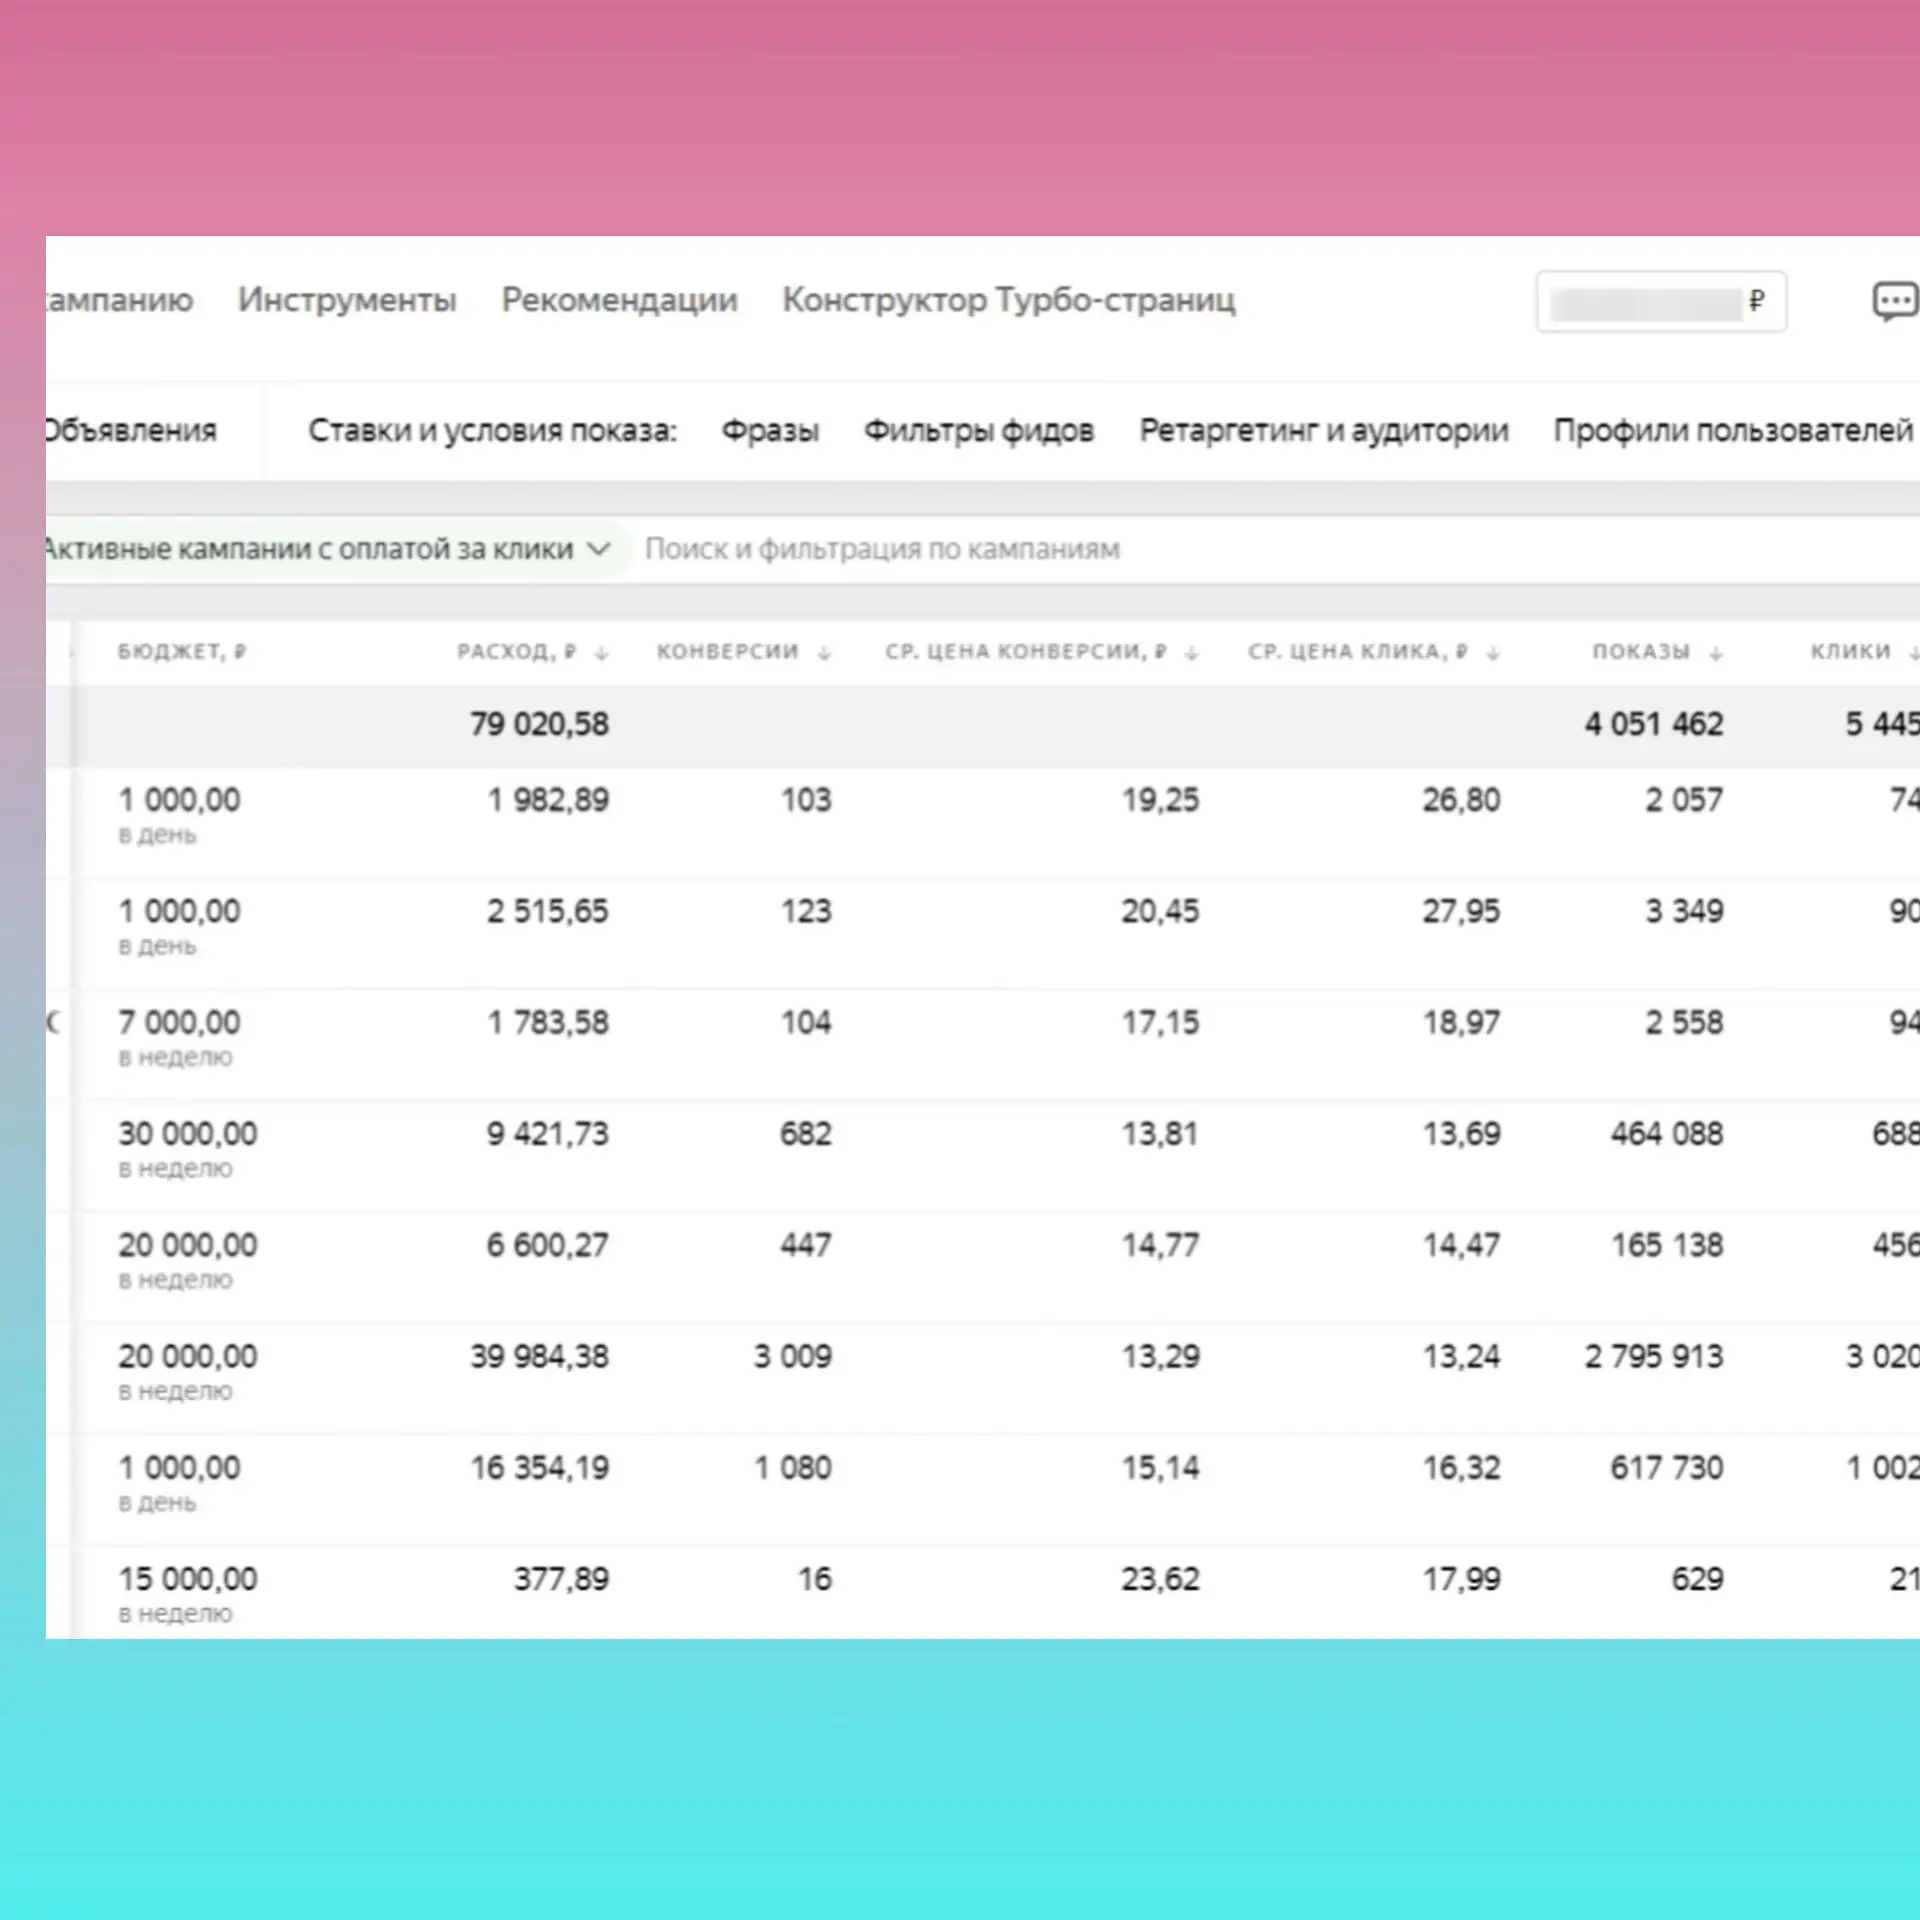The image size is (1920, 1920).
Task: Click spend value 377,89
Action: (x=561, y=1579)
